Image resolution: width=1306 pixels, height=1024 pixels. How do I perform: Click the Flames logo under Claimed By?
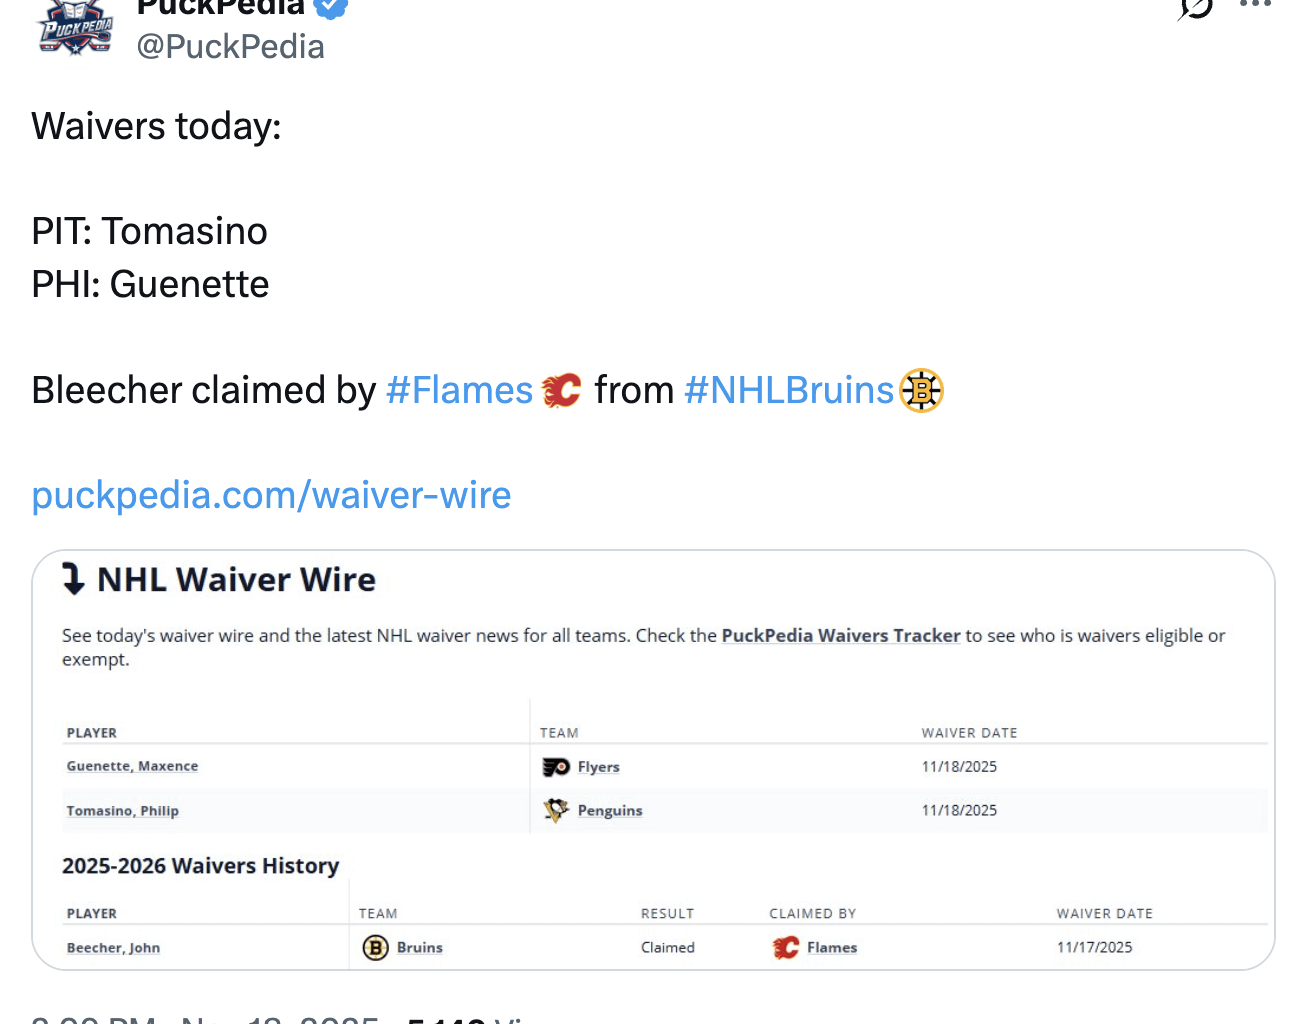pos(786,947)
